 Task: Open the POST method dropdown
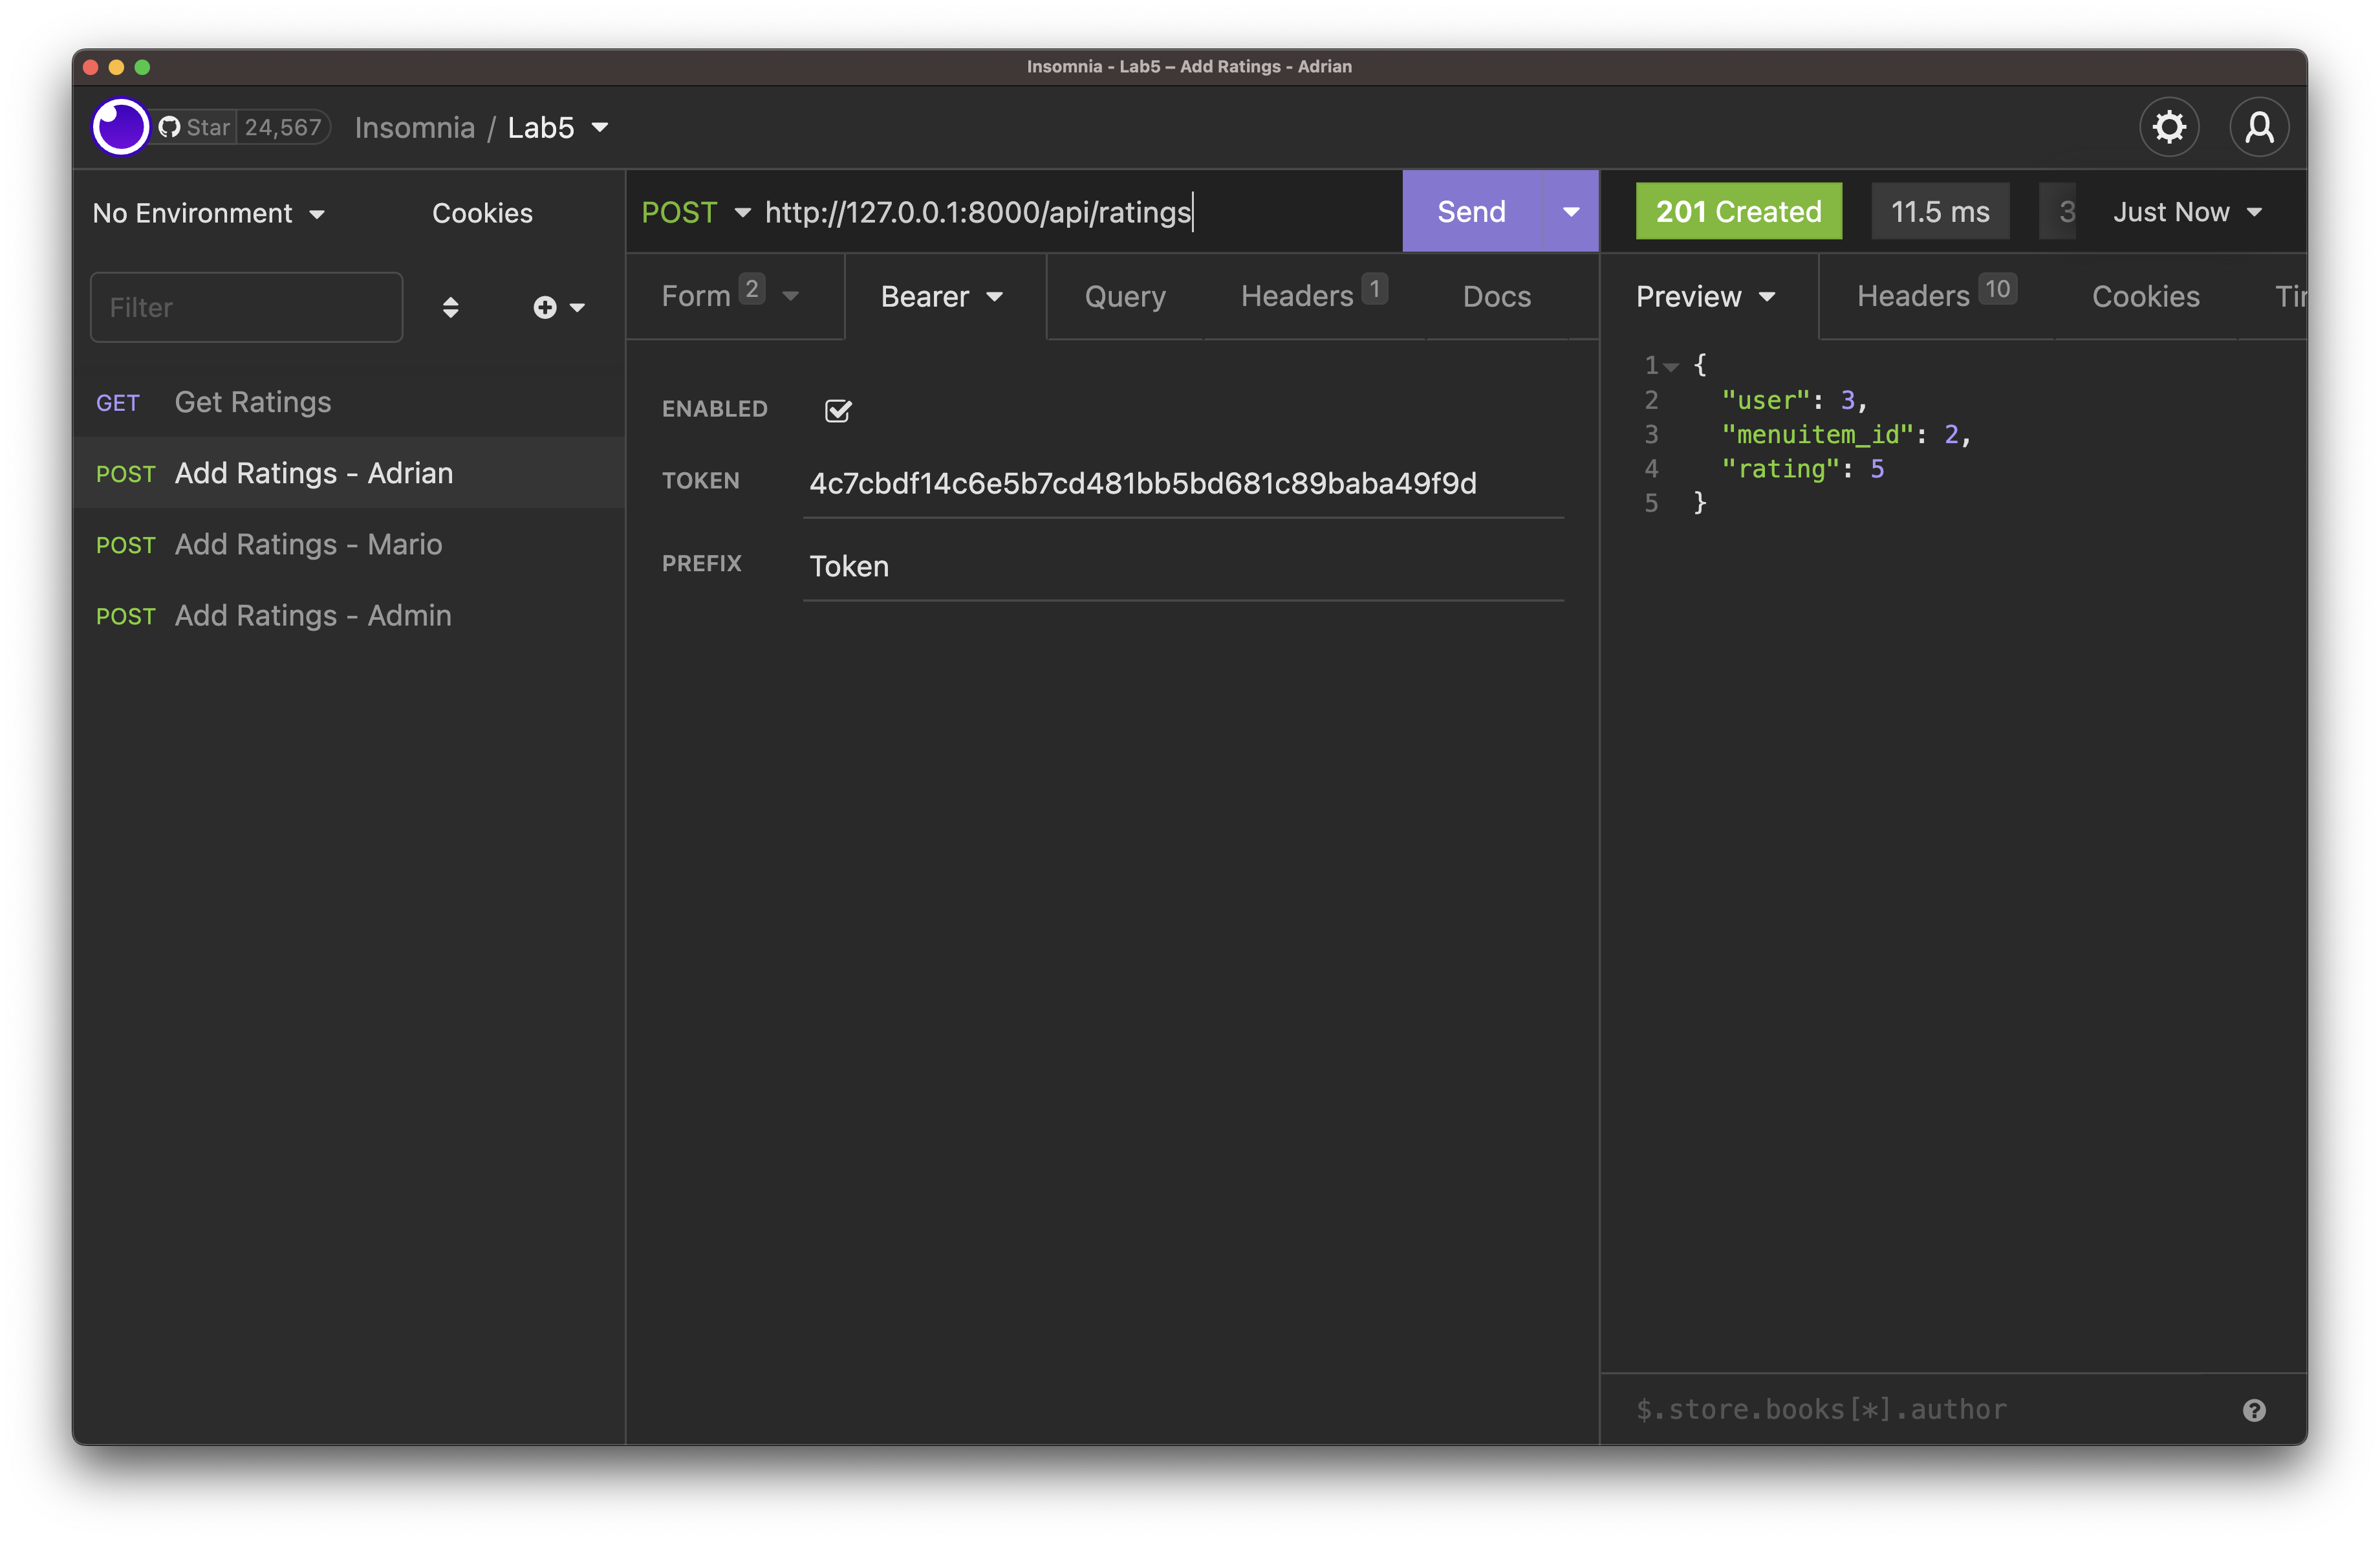pos(696,212)
